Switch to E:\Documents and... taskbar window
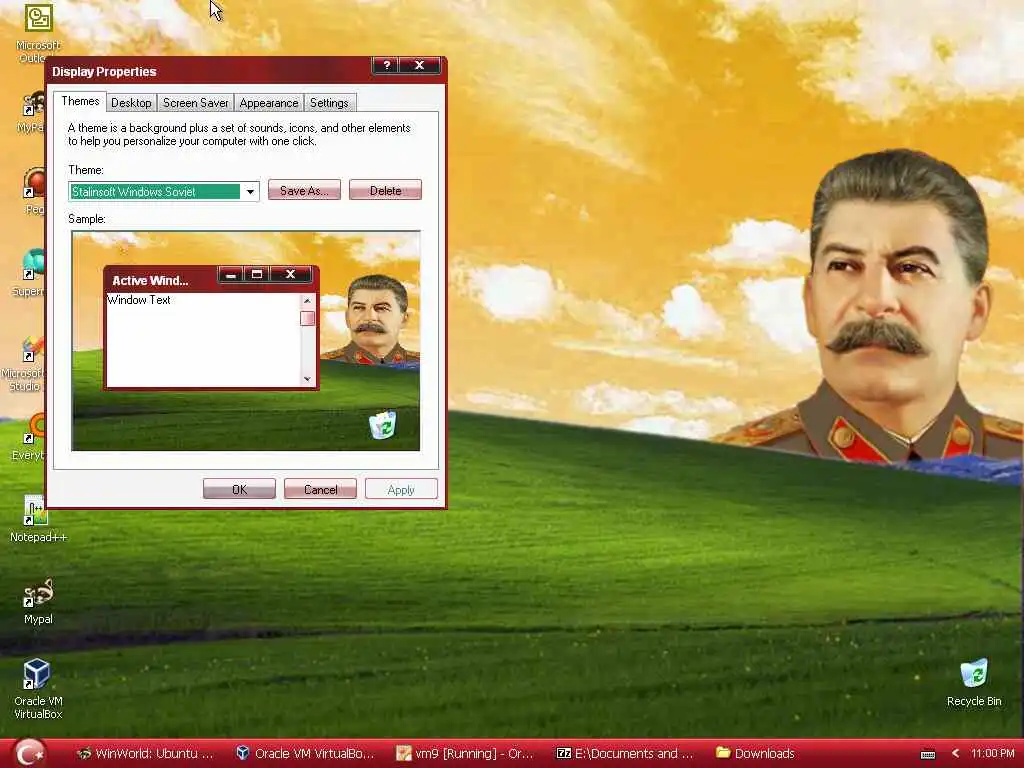Screen dimensions: 1024x768 click(625, 754)
